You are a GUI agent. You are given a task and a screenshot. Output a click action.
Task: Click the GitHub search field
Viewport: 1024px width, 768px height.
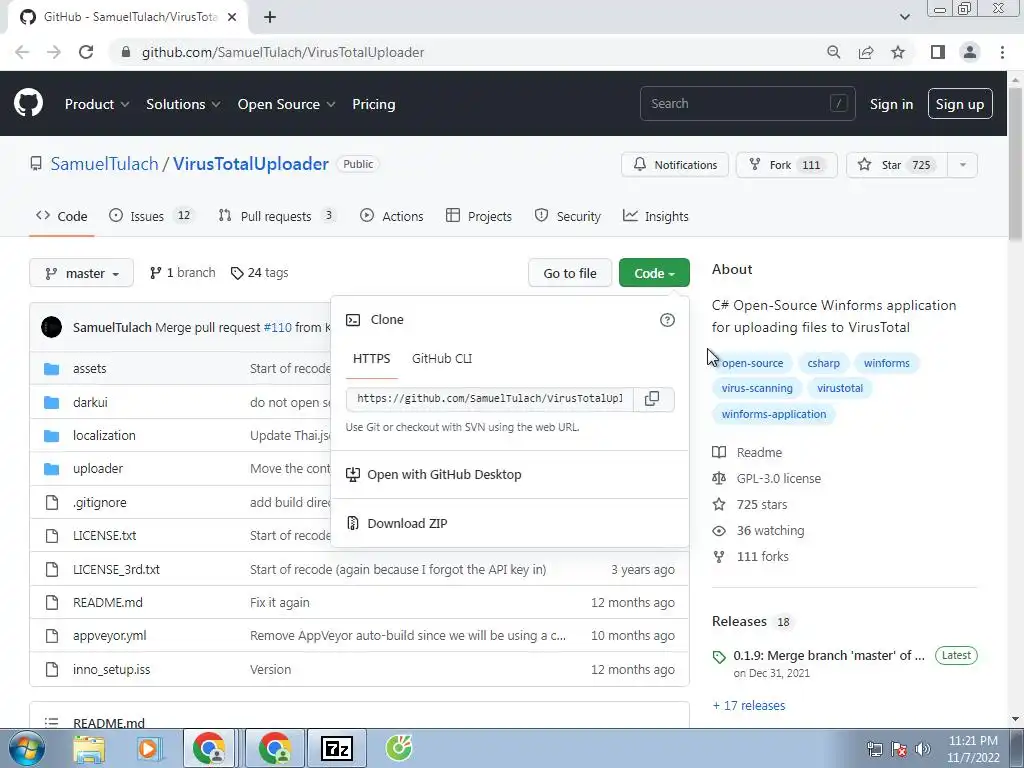747,104
